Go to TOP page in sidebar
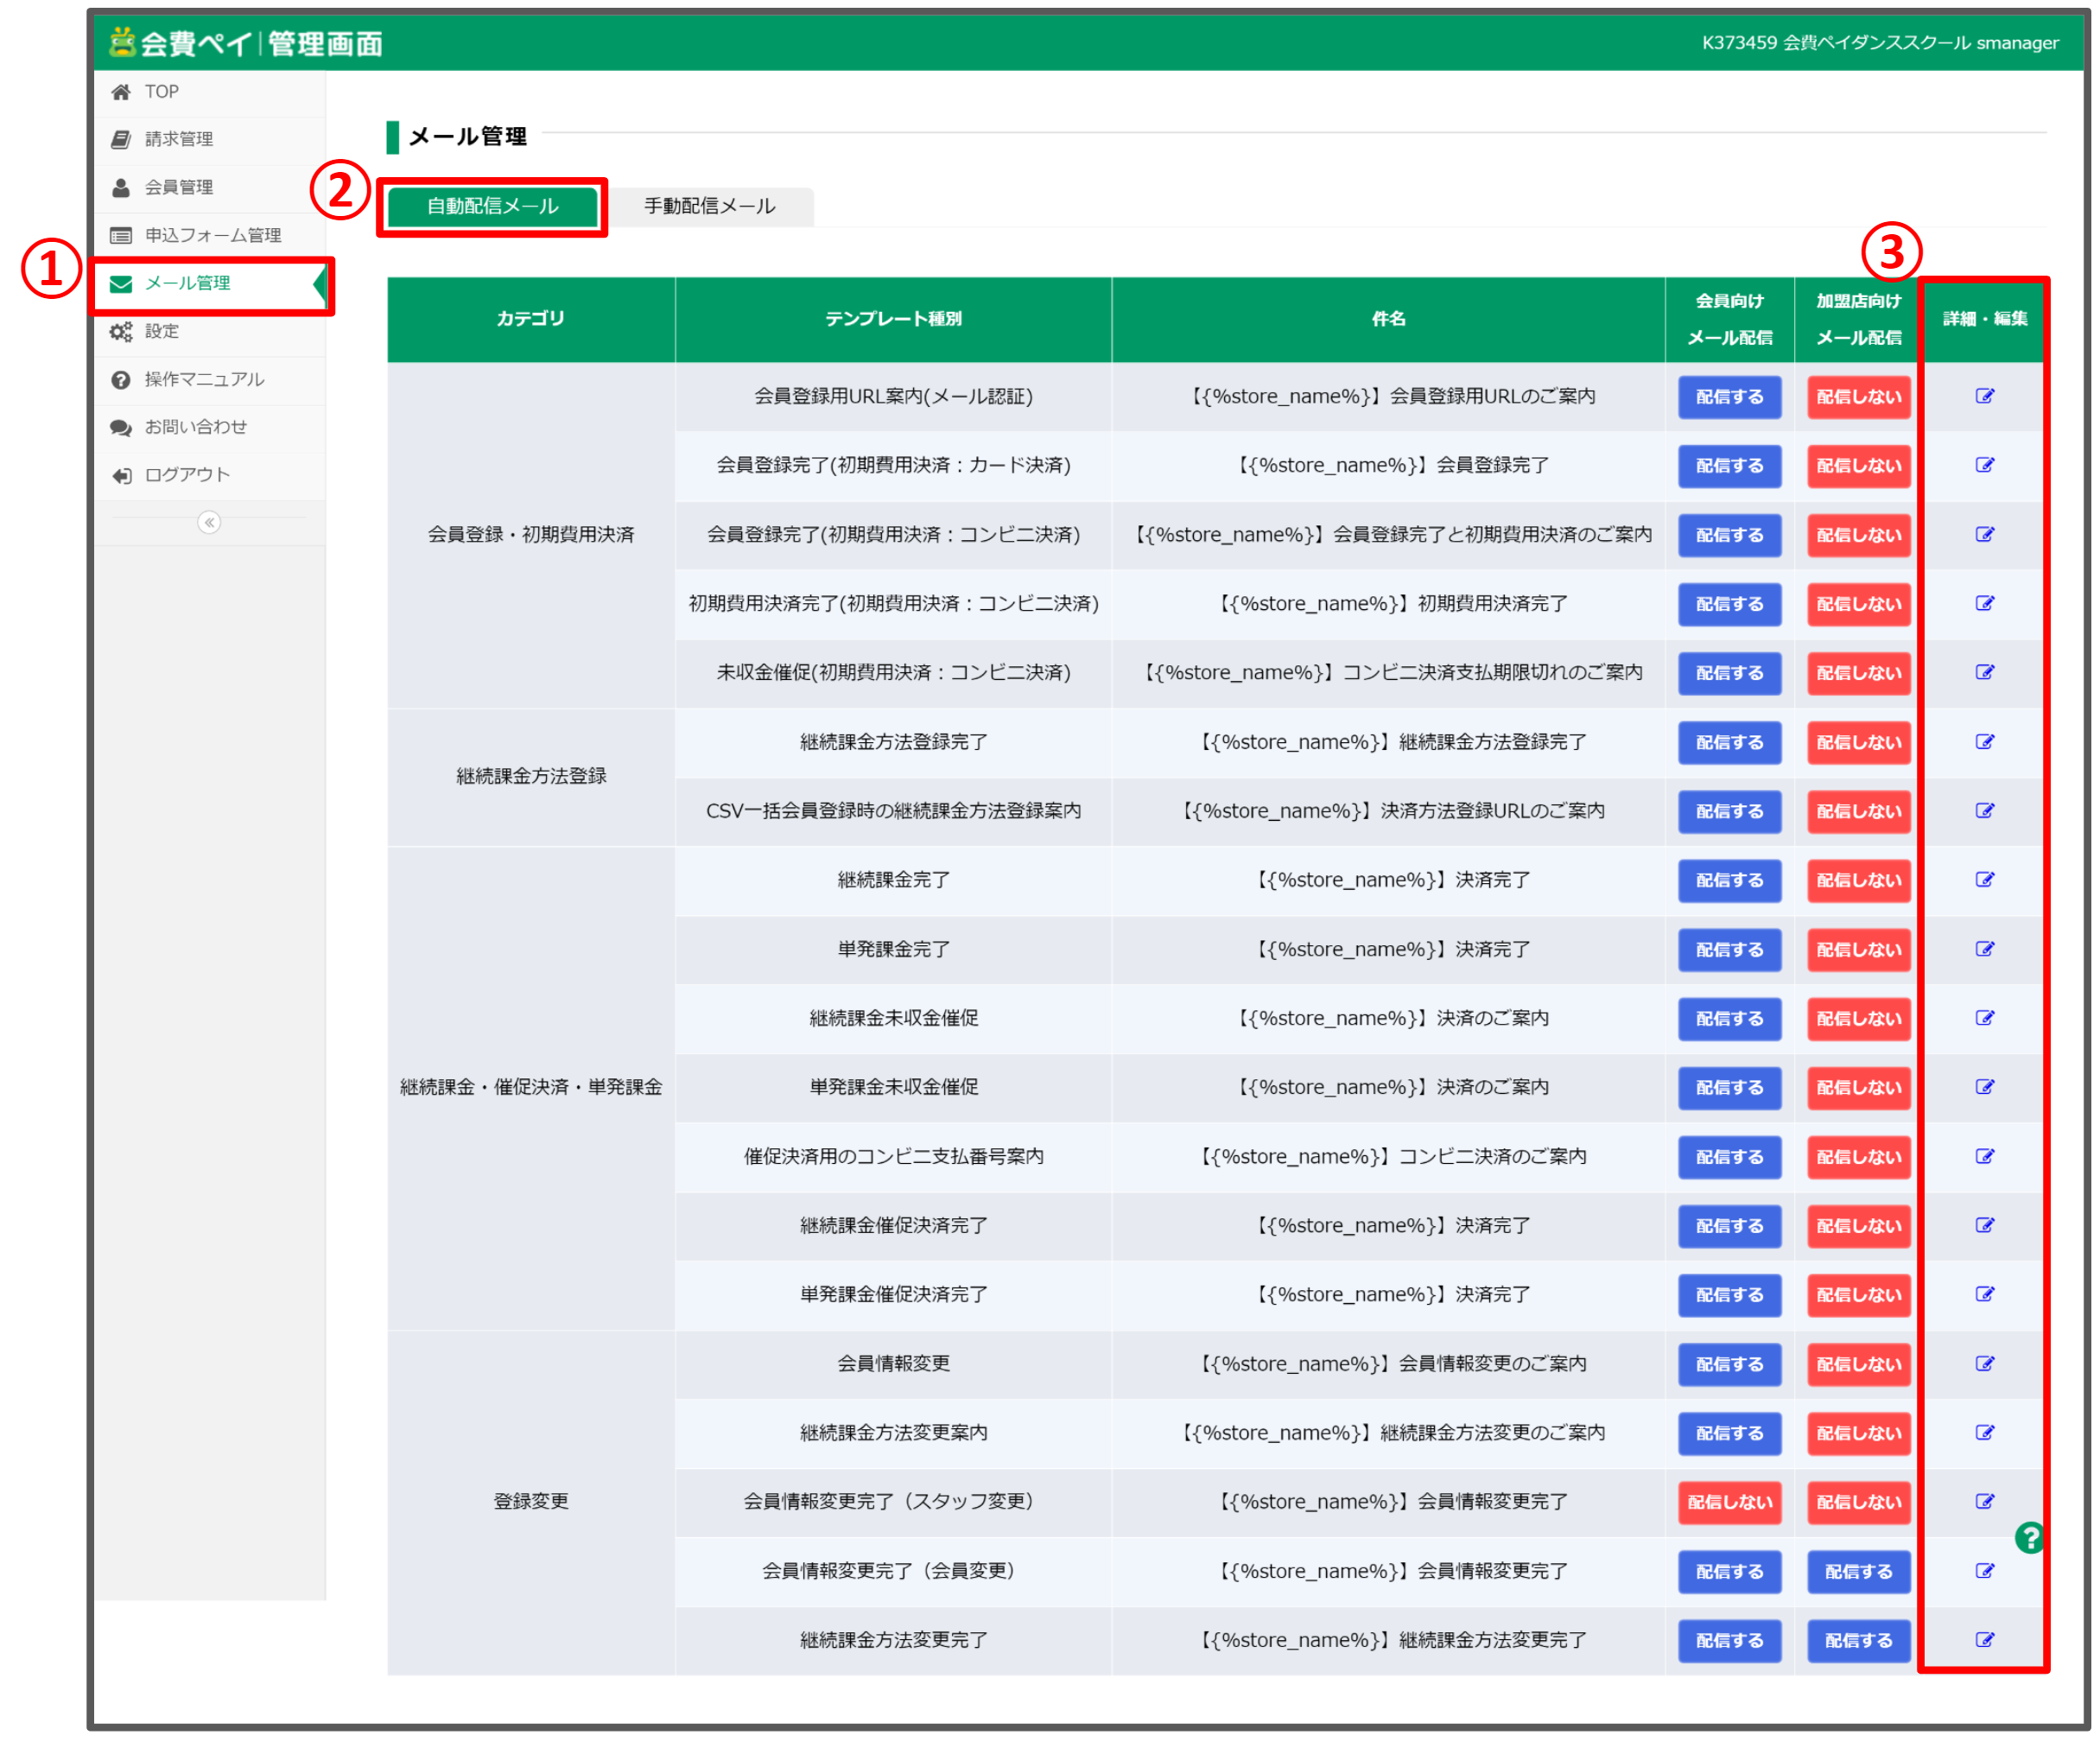This screenshot has width=2100, height=1742. point(161,92)
